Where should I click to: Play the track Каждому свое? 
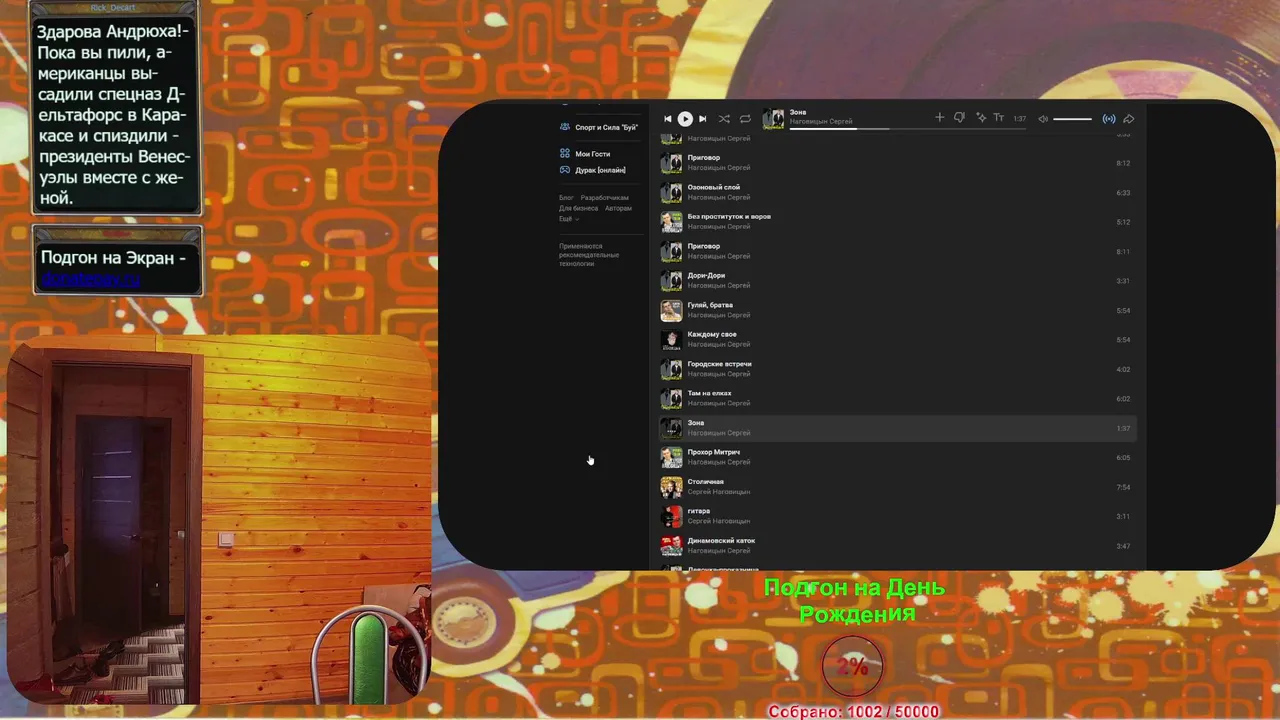point(897,340)
